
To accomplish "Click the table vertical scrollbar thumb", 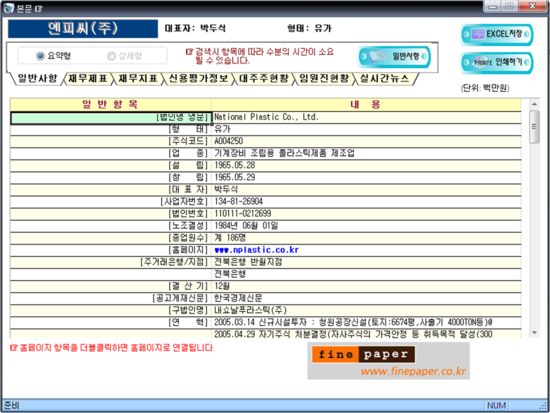I will [534, 127].
